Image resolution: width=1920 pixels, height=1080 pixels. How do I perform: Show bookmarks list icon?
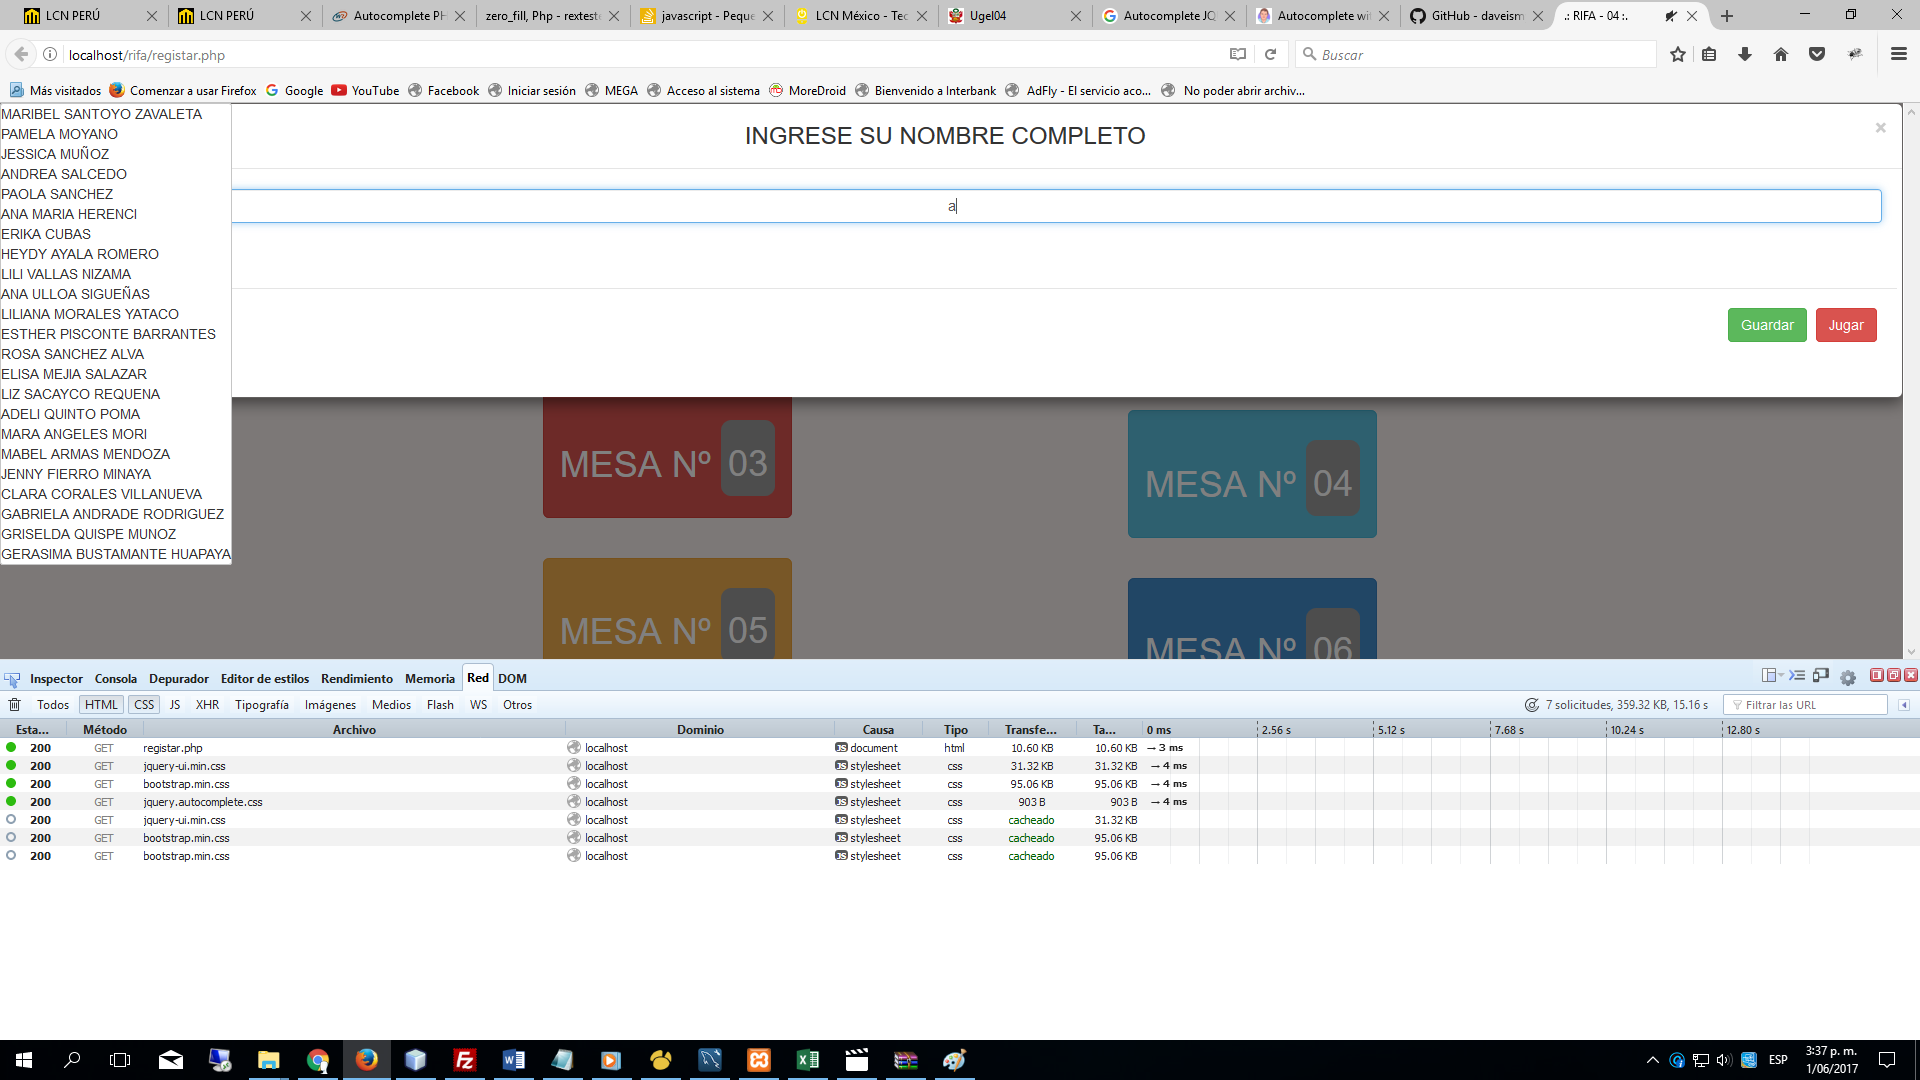click(1709, 55)
